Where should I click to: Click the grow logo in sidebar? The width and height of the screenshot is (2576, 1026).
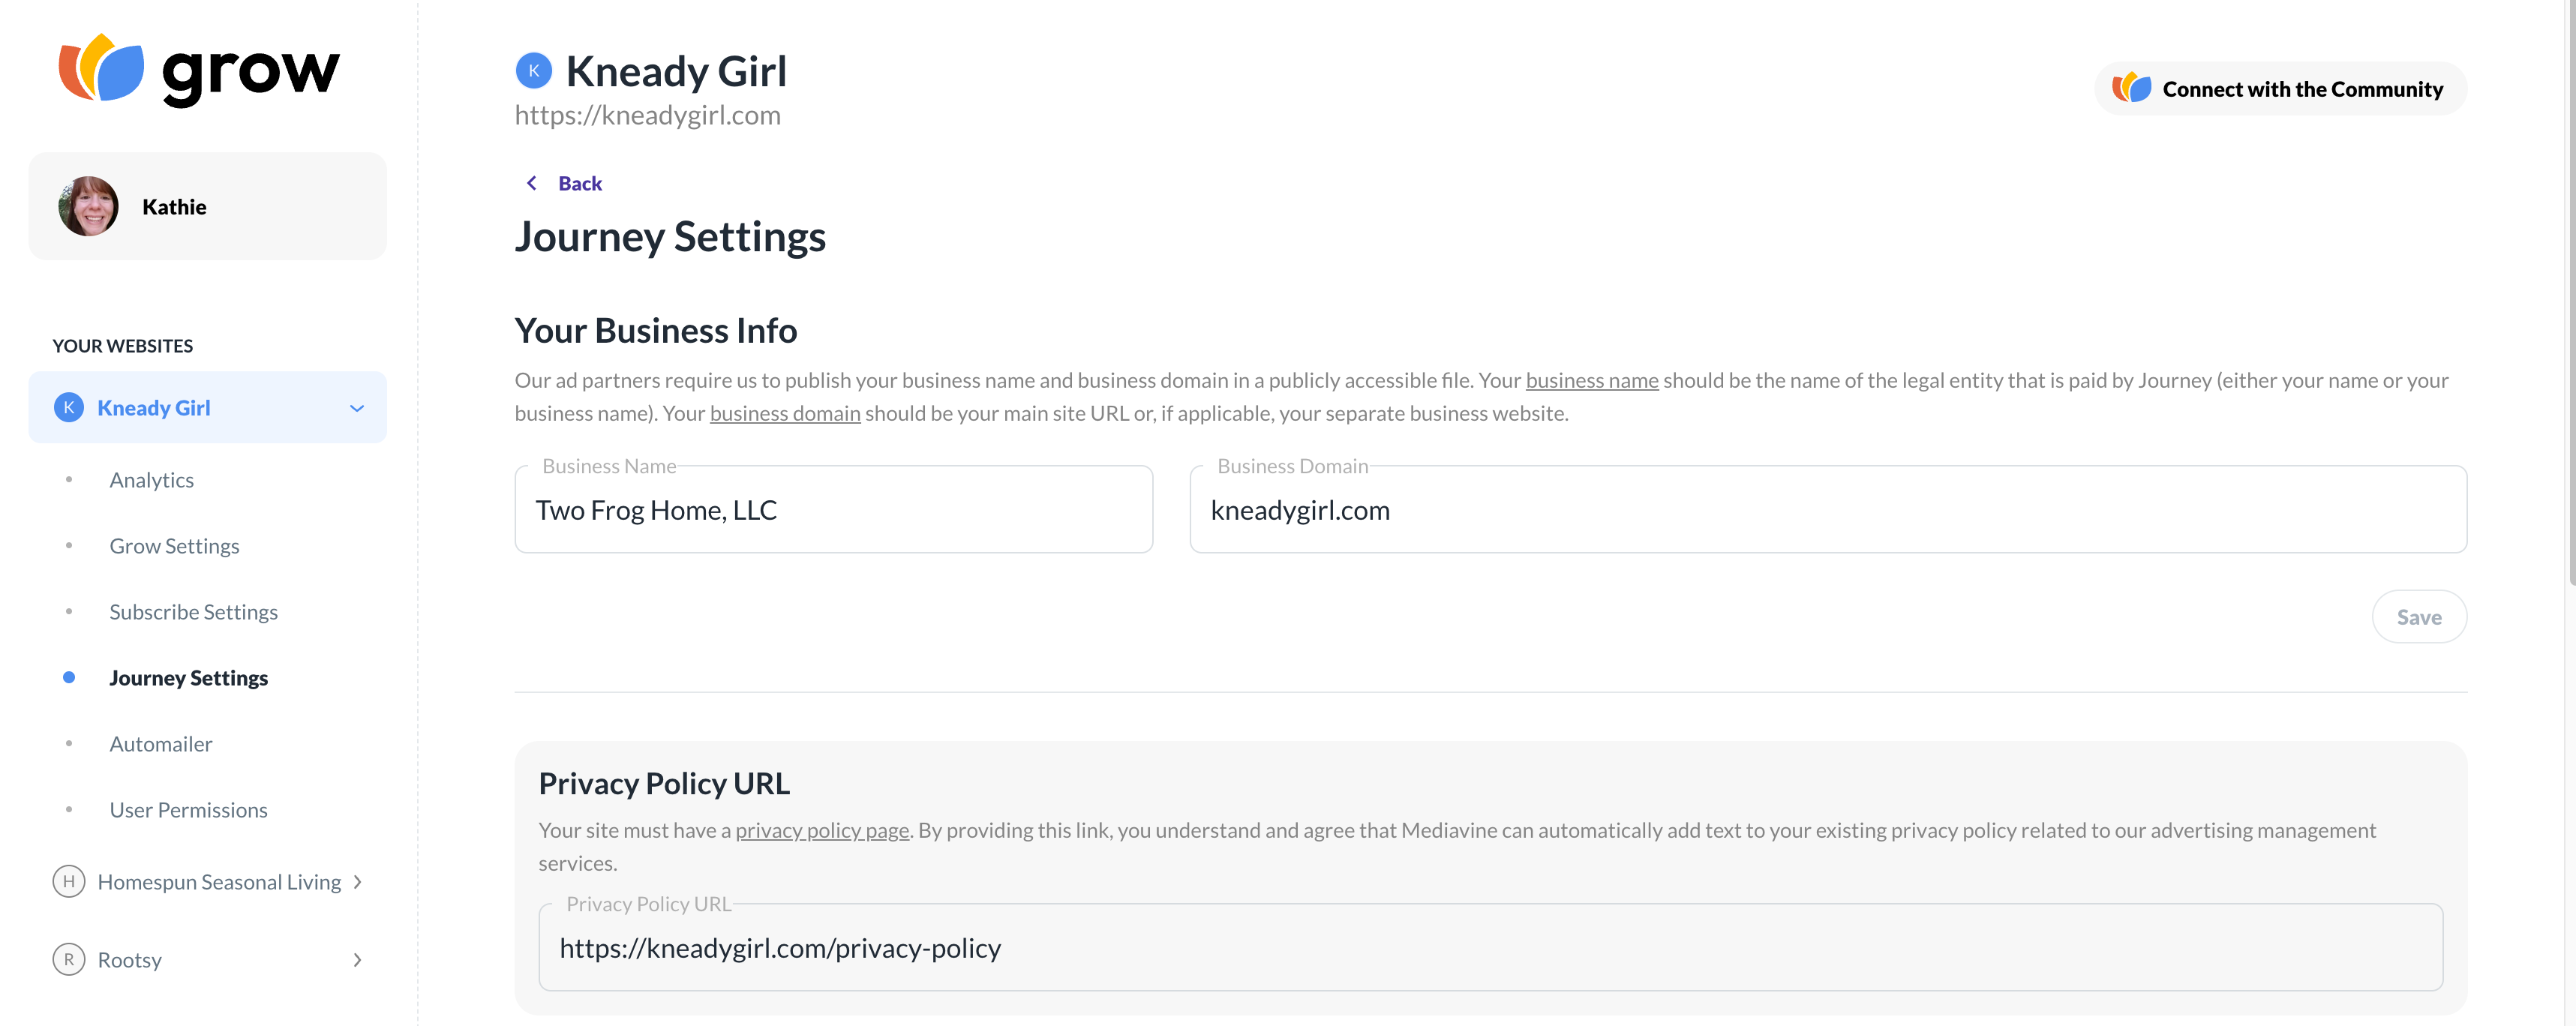pos(199,70)
